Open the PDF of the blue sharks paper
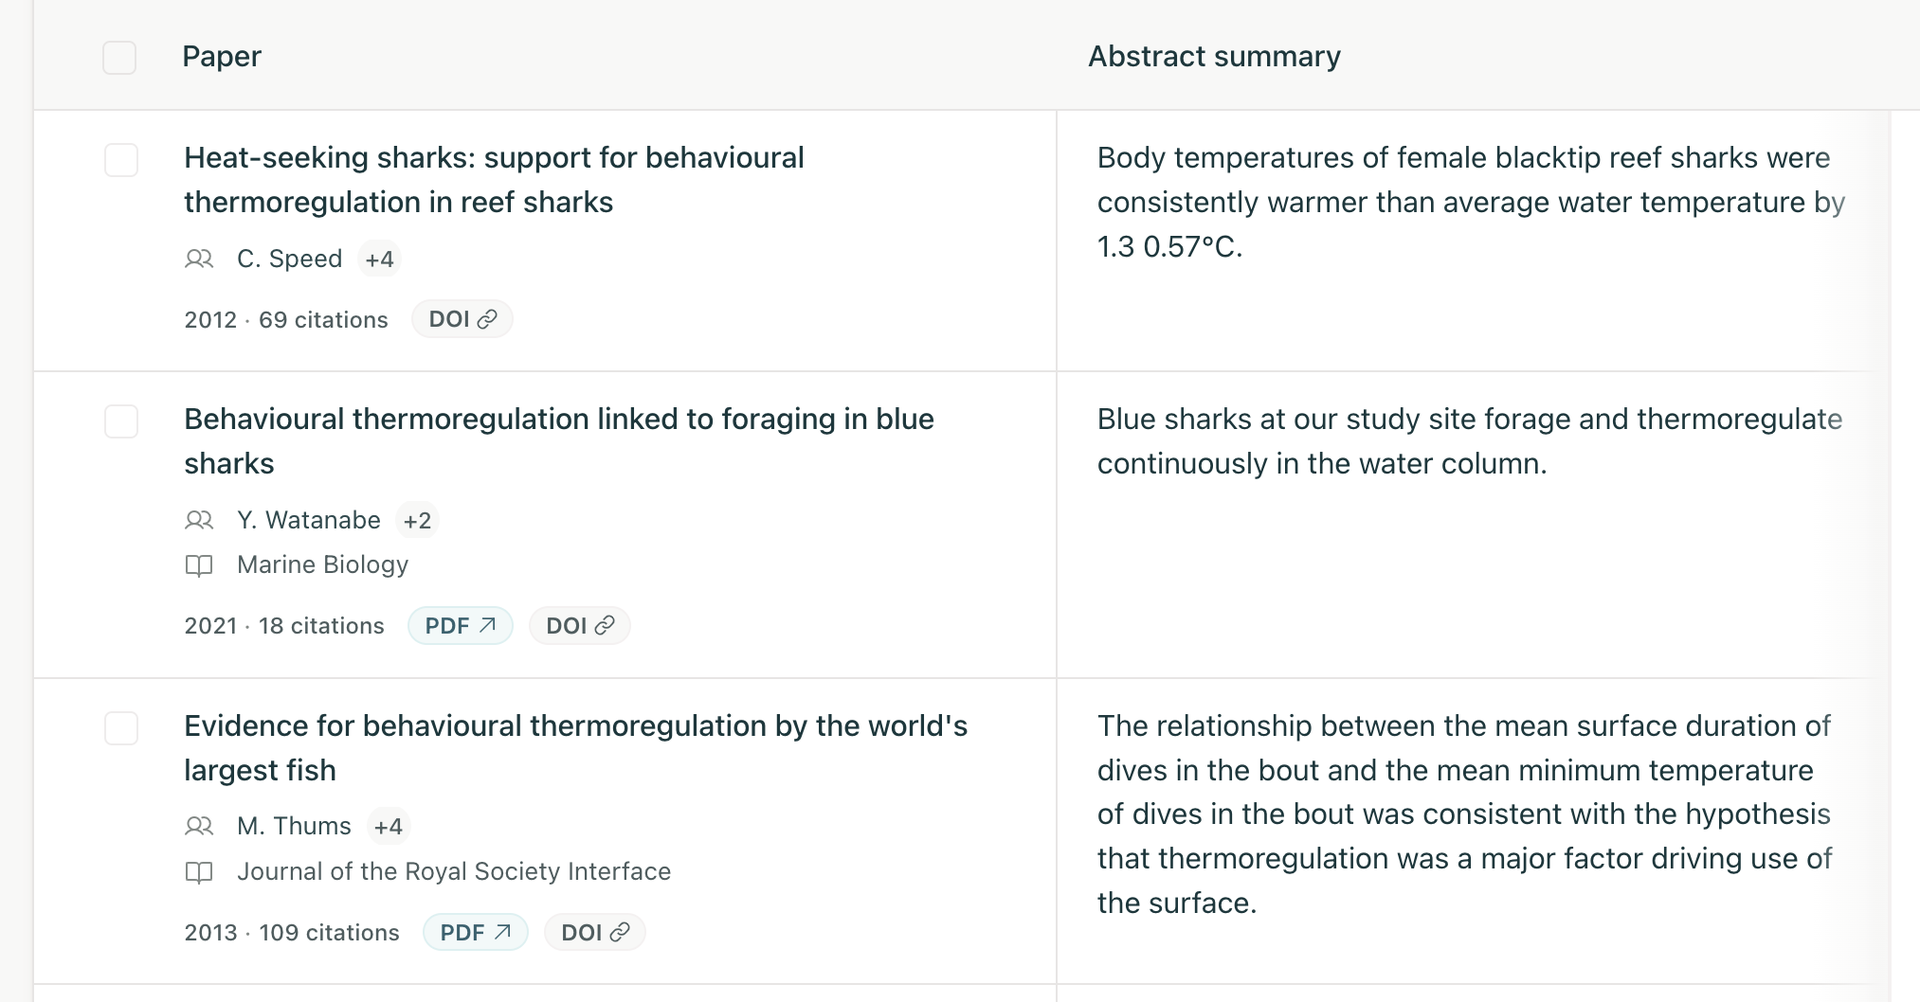Image resolution: width=1920 pixels, height=1002 pixels. click(460, 626)
